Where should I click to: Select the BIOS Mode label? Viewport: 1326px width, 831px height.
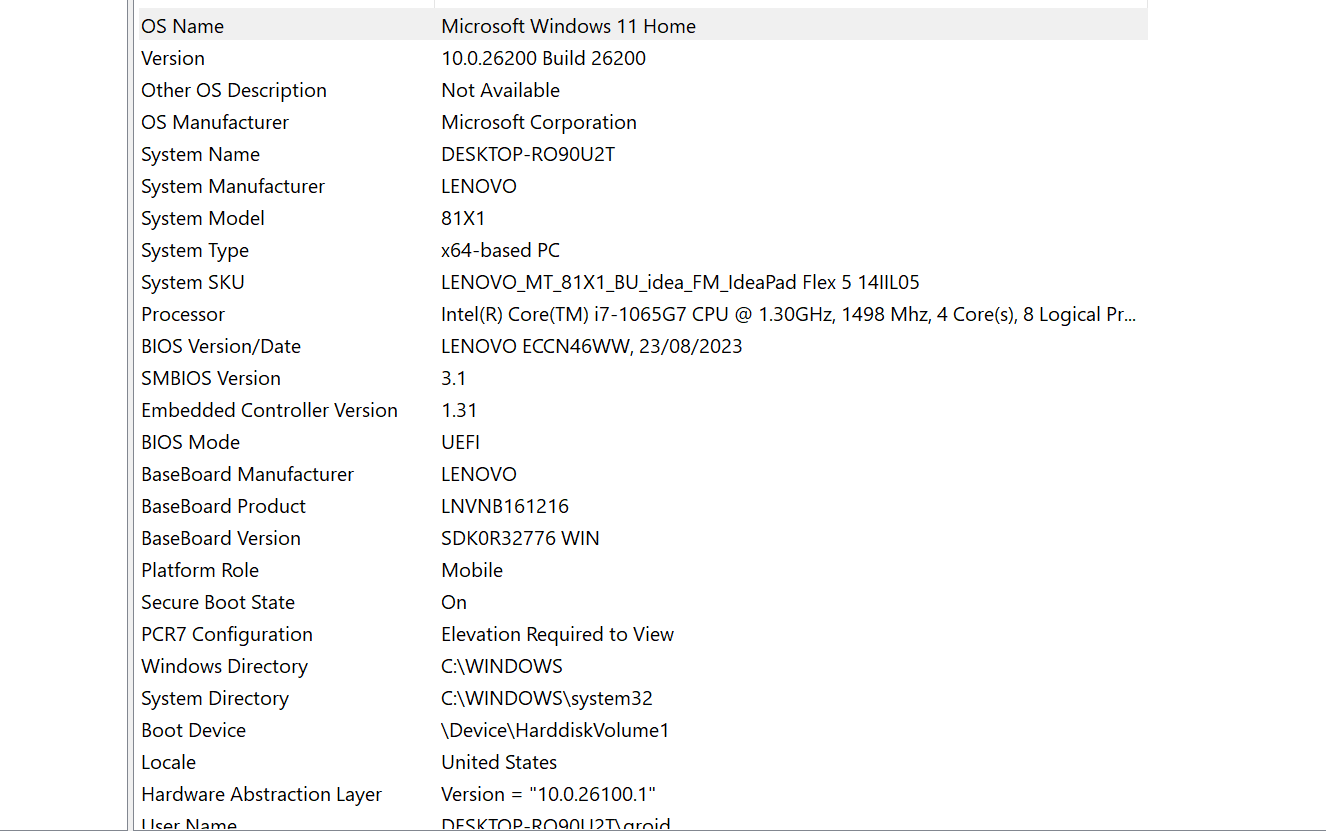click(x=190, y=442)
